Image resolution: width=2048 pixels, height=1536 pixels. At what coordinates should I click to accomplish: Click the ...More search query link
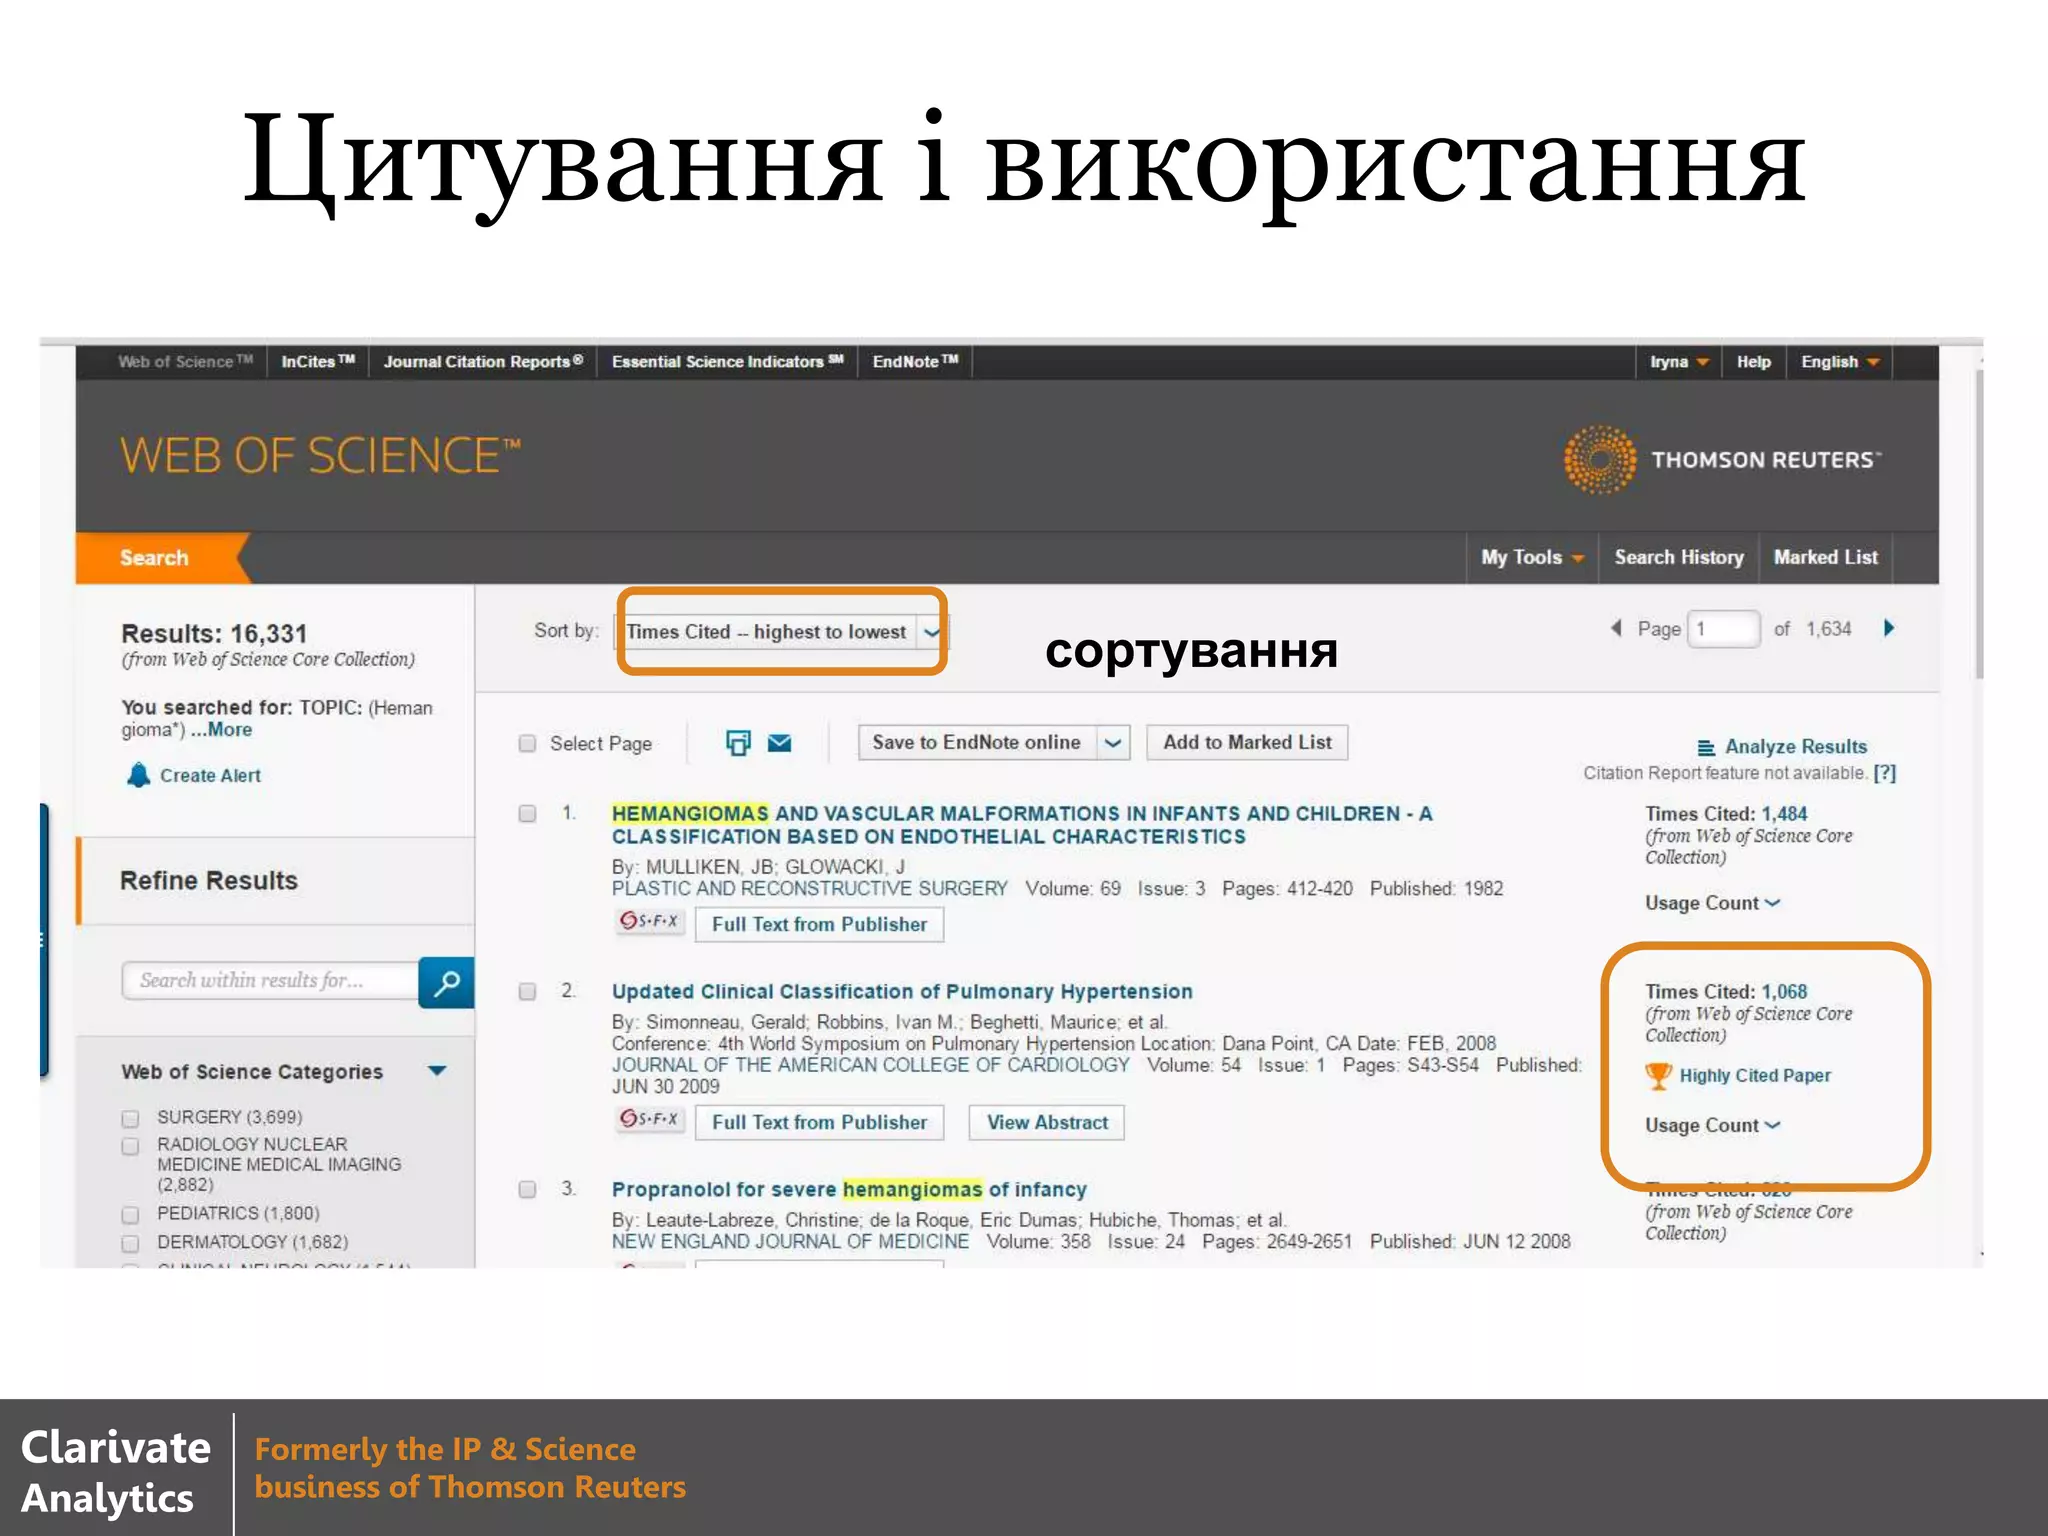click(222, 730)
